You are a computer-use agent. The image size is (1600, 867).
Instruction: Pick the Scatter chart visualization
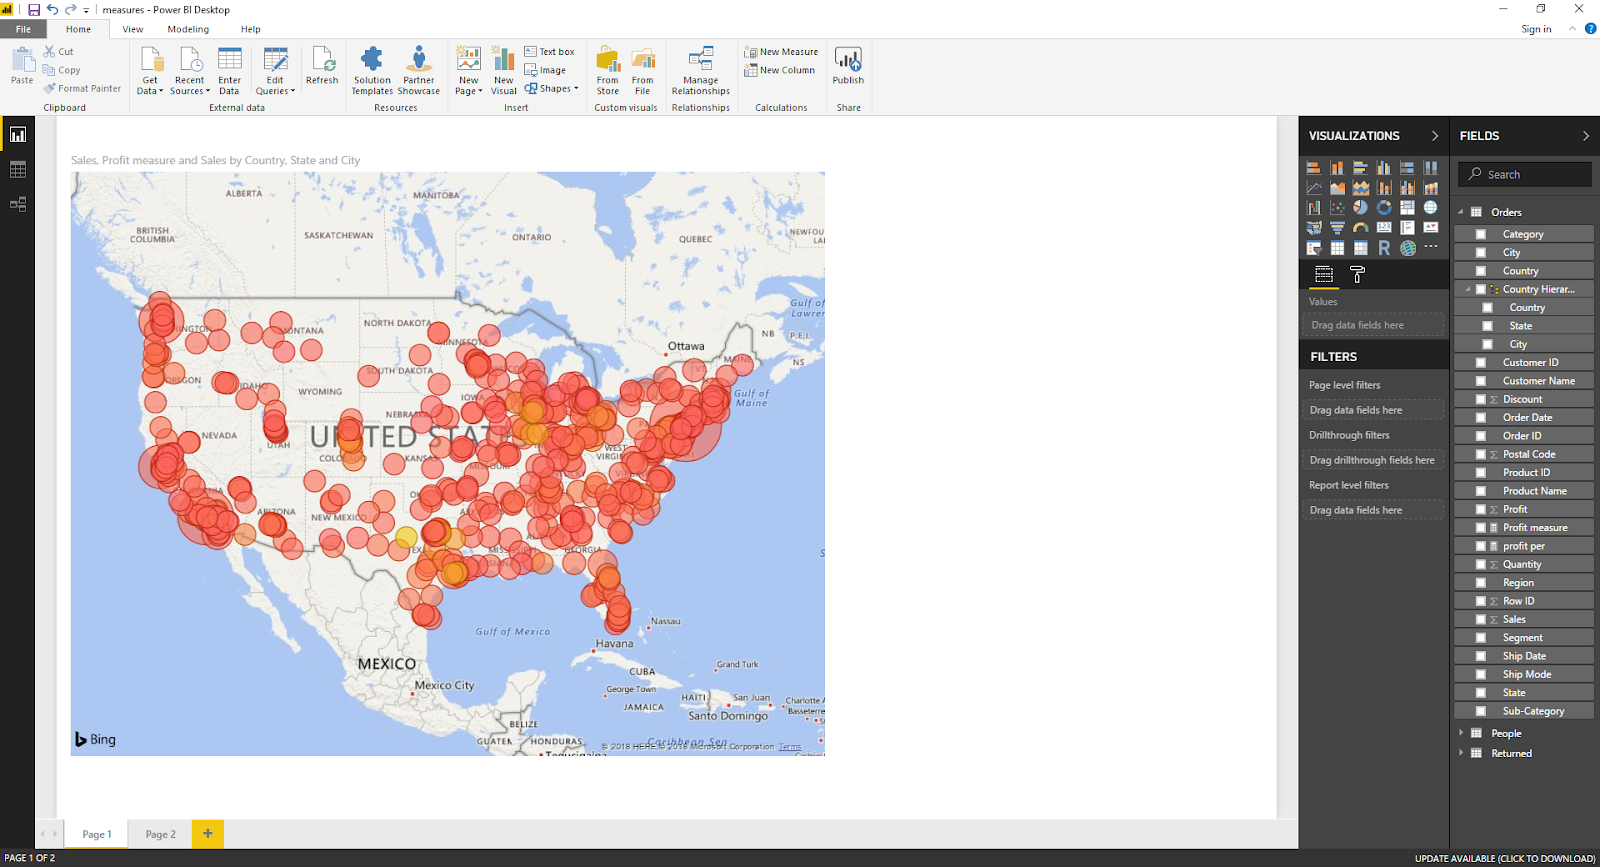pos(1337,208)
